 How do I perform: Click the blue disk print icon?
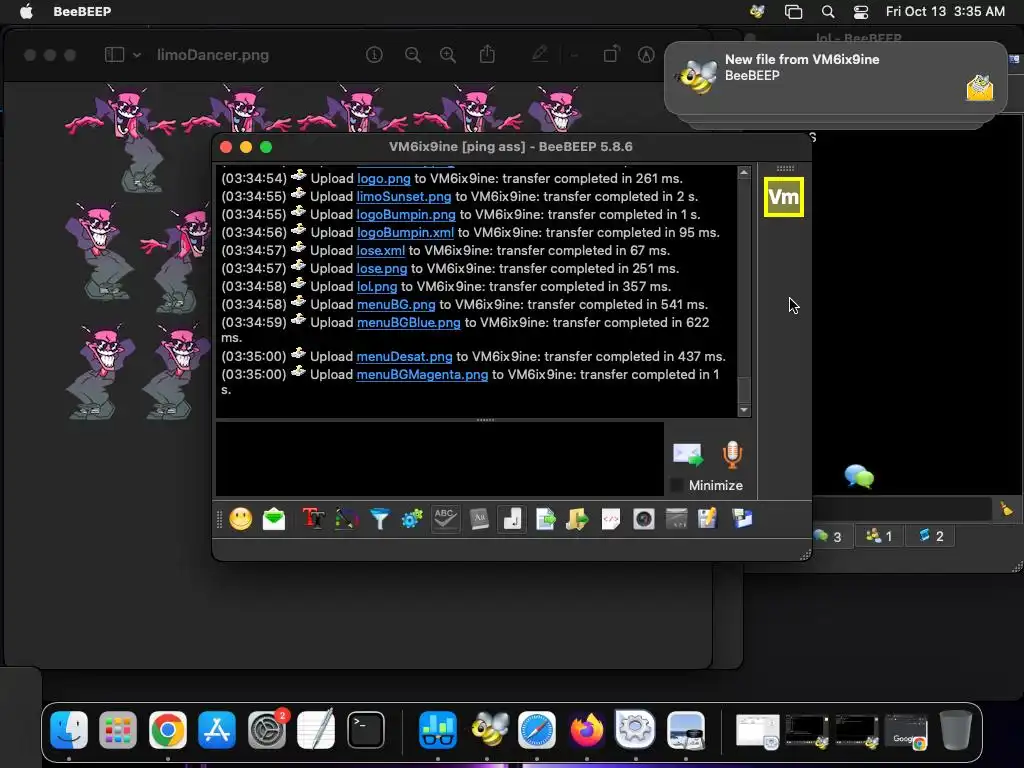pyautogui.click(x=742, y=519)
